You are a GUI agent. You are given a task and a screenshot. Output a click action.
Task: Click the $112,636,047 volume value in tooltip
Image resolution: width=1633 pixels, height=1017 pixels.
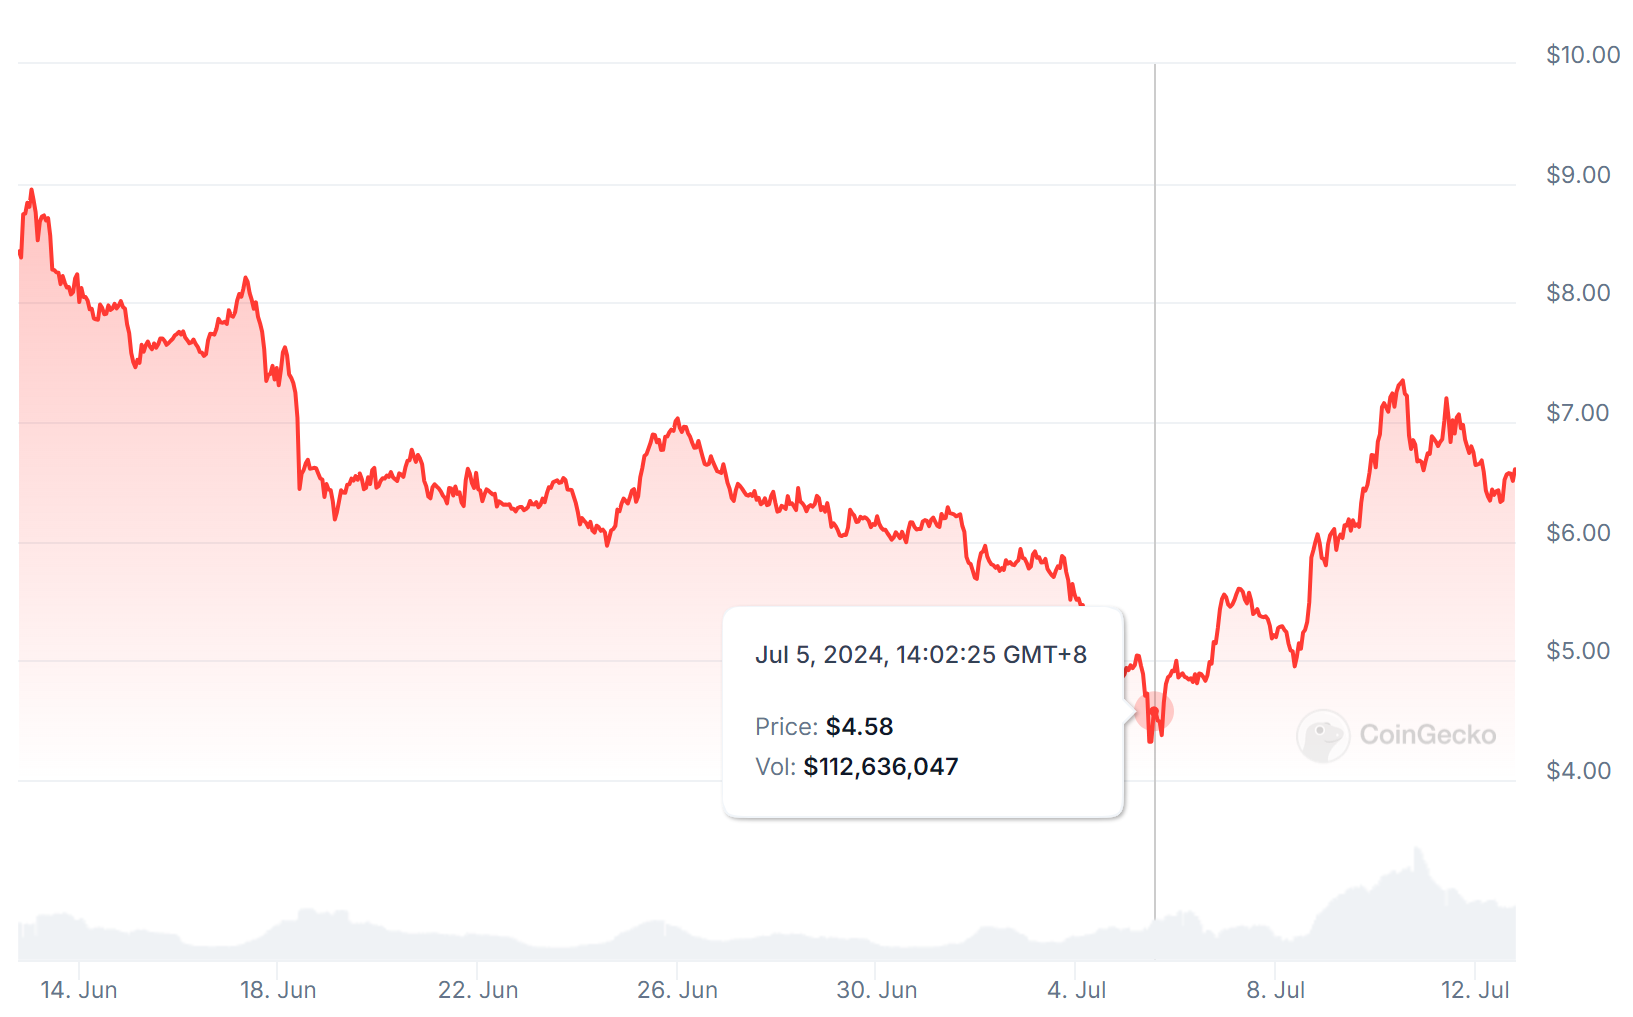point(880,767)
